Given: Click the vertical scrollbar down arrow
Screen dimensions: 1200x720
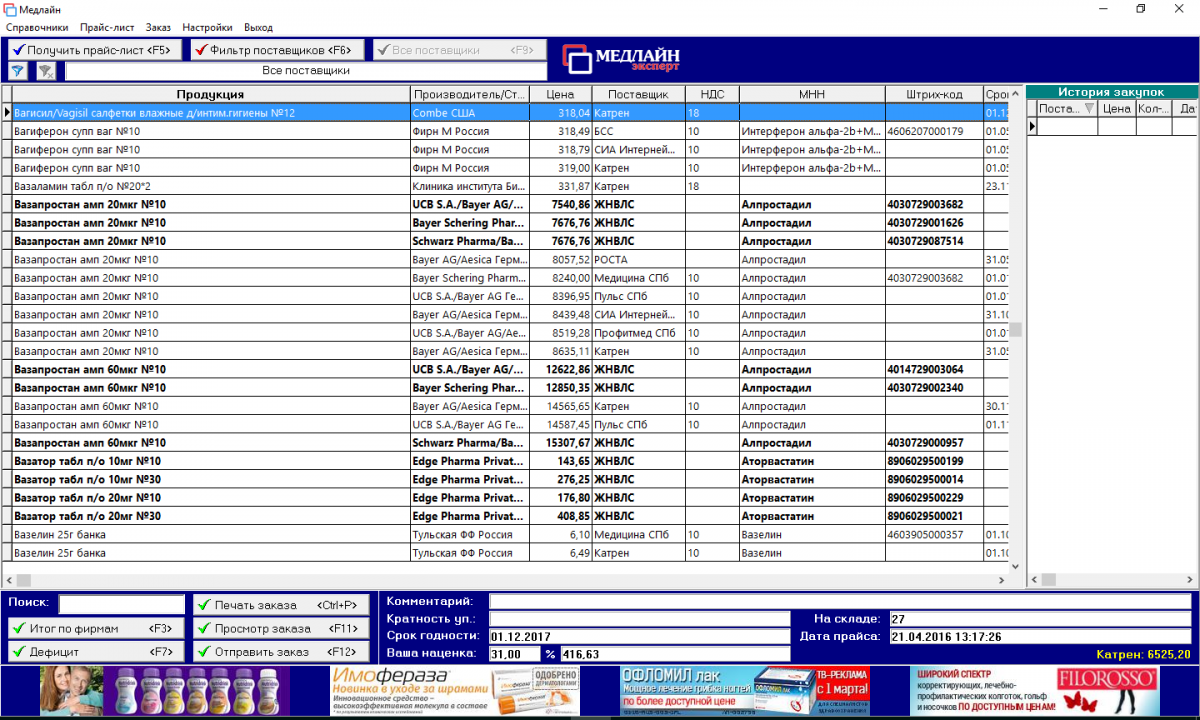Looking at the screenshot, I should tap(1015, 566).
